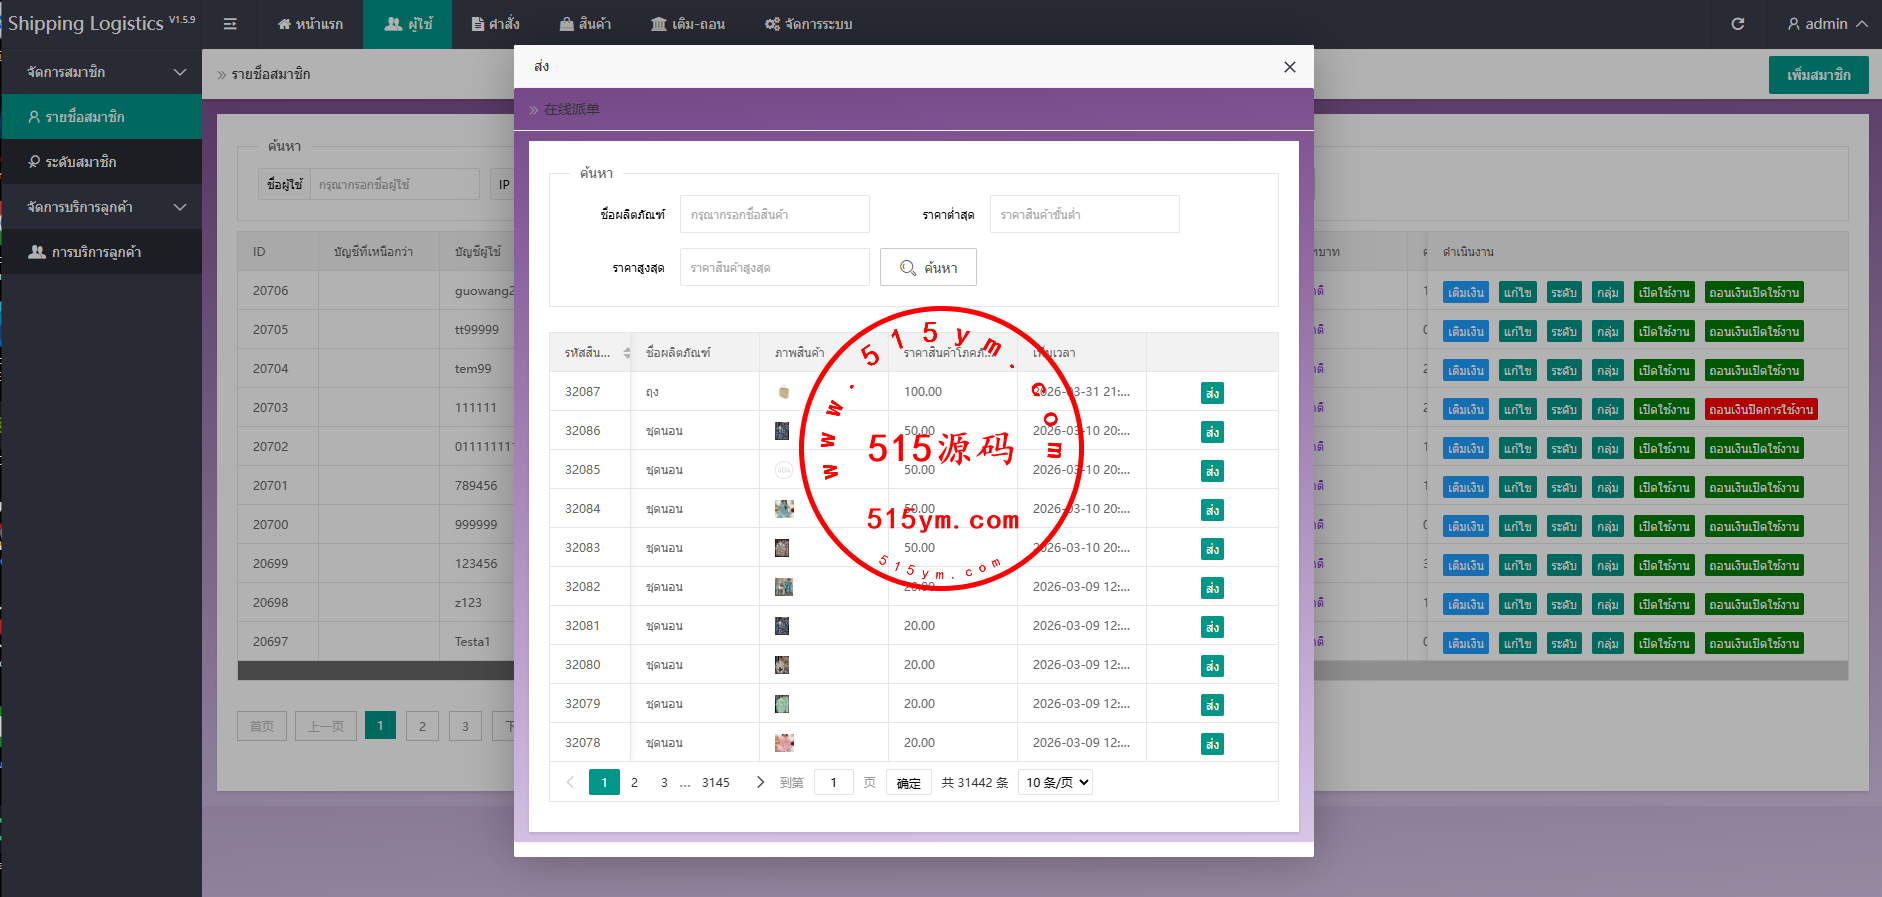Image resolution: width=1882 pixels, height=897 pixels.
Task: Open the จัดการระบบ top menu
Action: pyautogui.click(x=808, y=24)
